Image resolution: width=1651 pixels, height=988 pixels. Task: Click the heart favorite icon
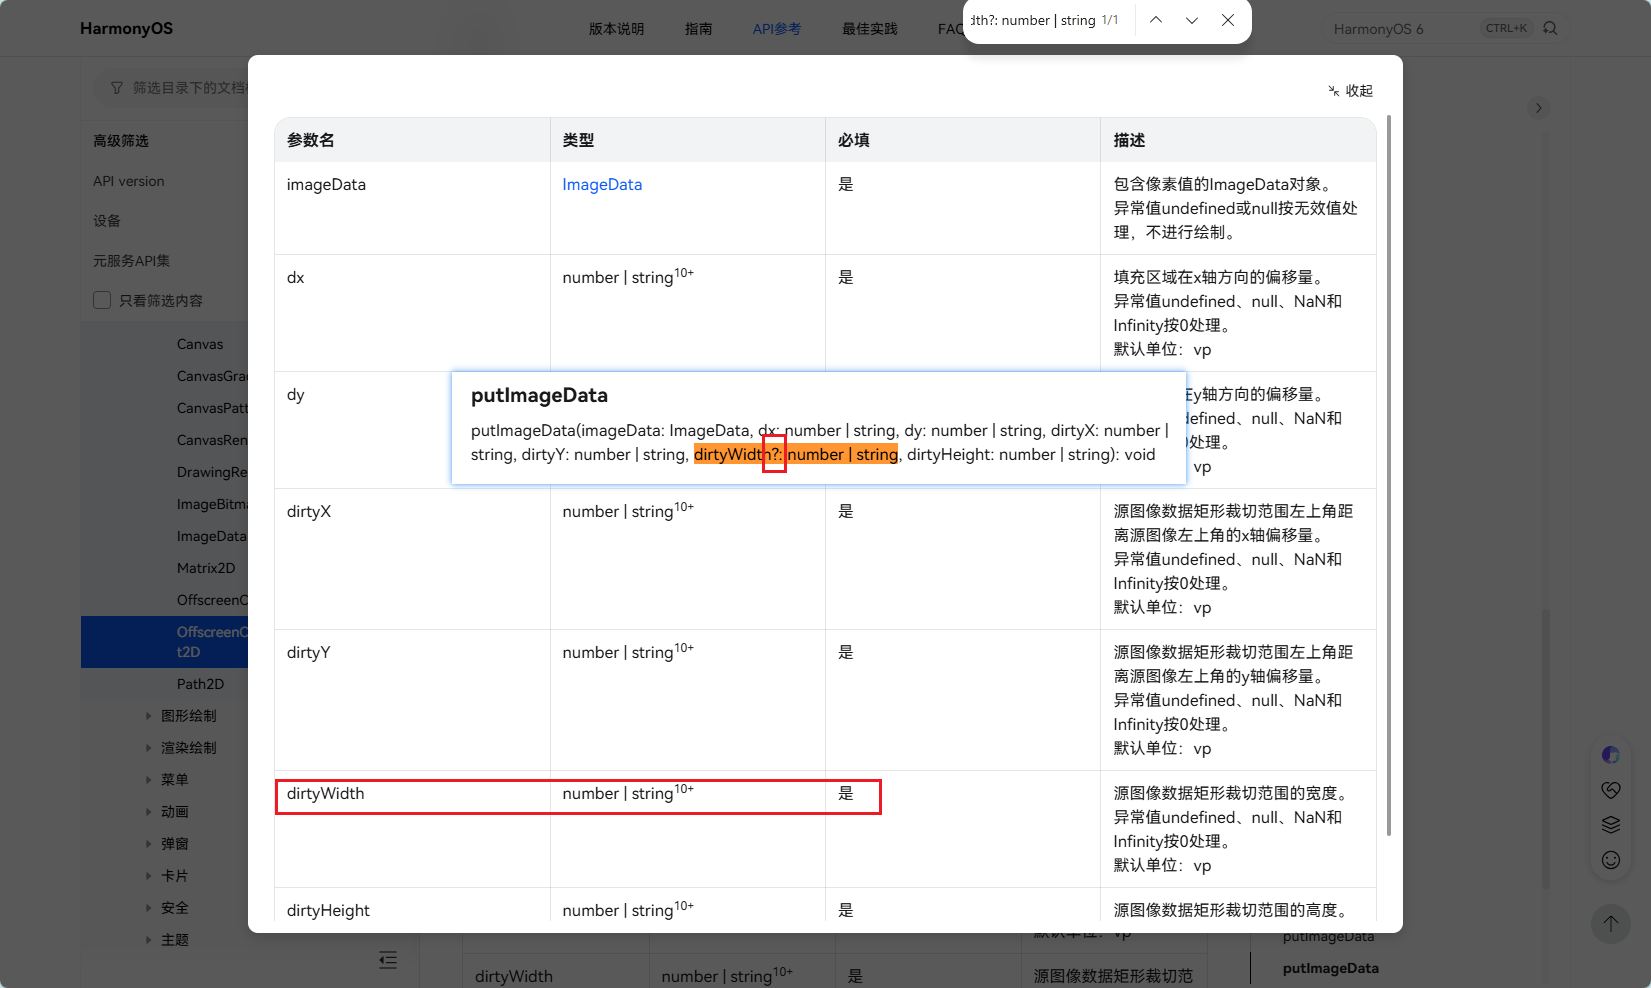pyautogui.click(x=1610, y=790)
